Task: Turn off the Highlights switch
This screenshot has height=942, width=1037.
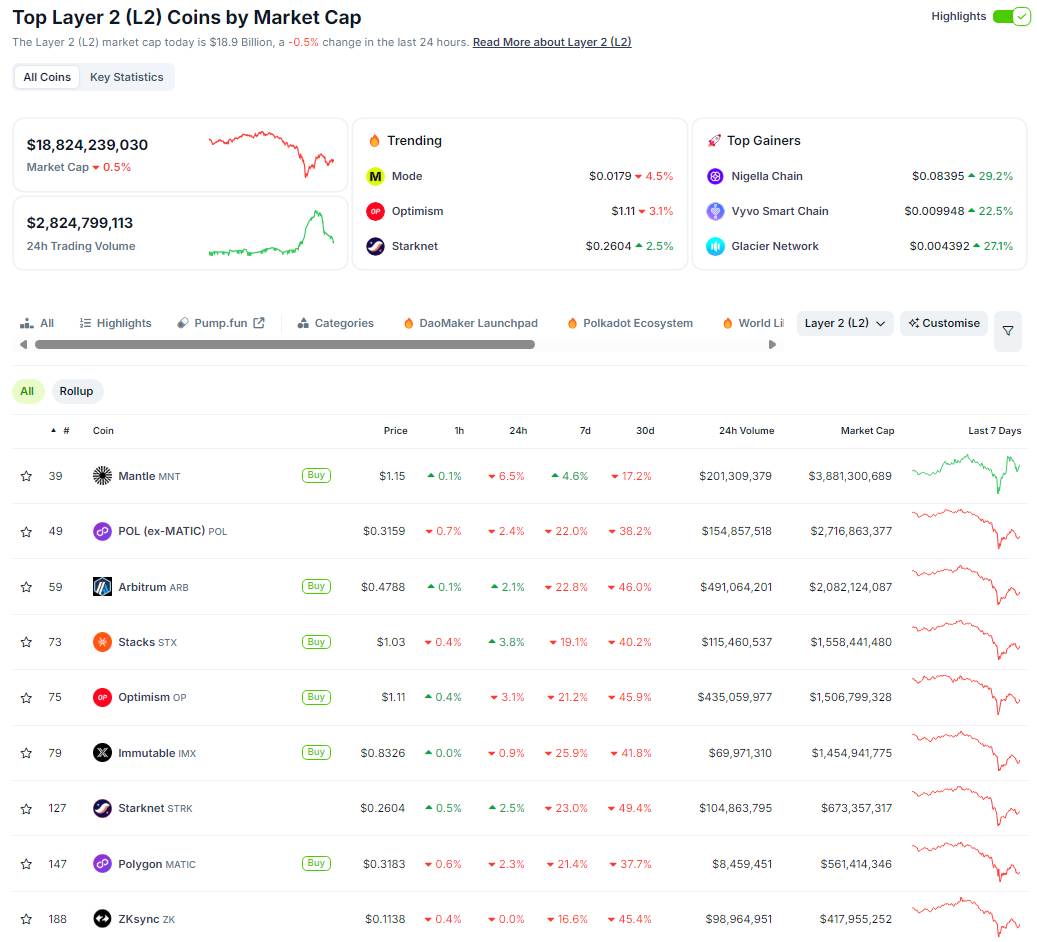Action: pos(1011,17)
